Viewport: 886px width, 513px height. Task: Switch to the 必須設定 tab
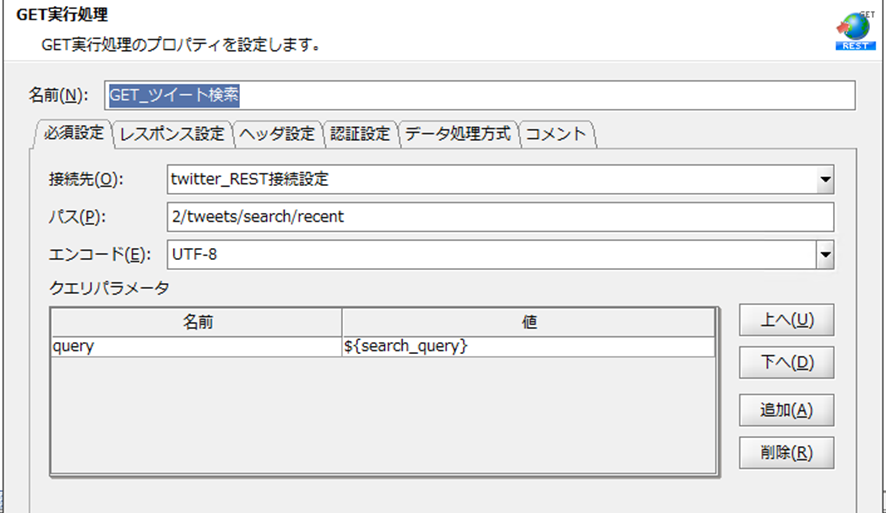73,133
